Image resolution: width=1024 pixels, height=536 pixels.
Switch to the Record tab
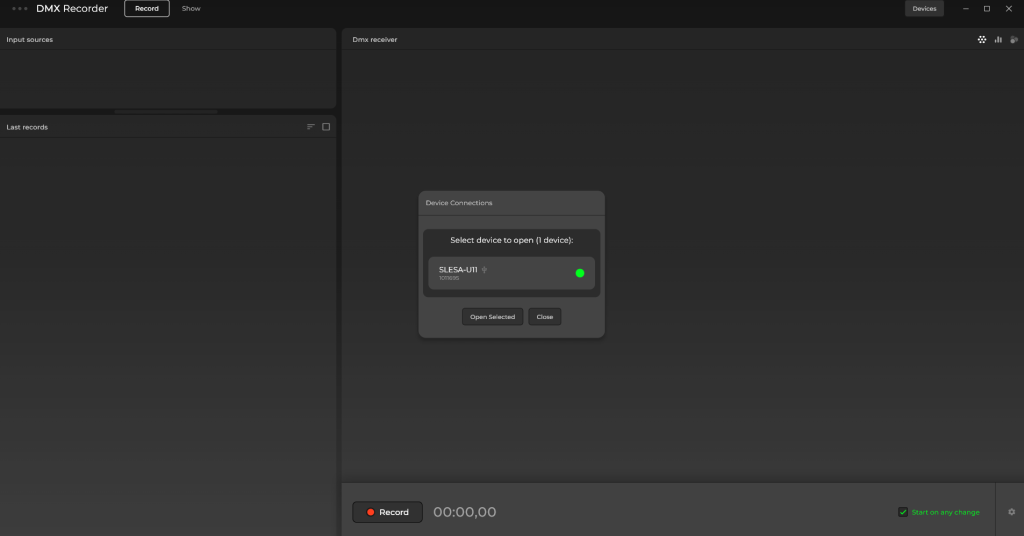147,9
